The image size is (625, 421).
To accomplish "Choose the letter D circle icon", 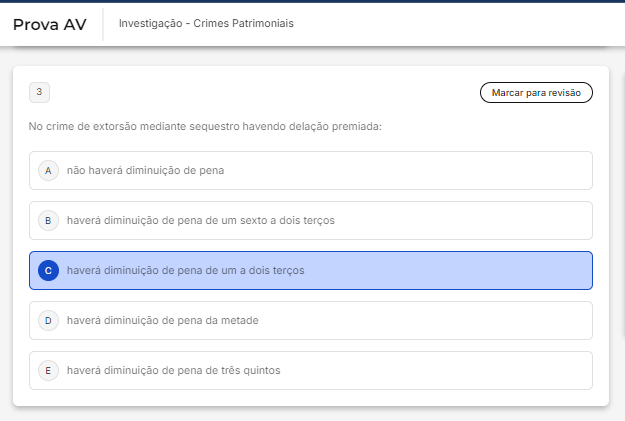I will [47, 320].
